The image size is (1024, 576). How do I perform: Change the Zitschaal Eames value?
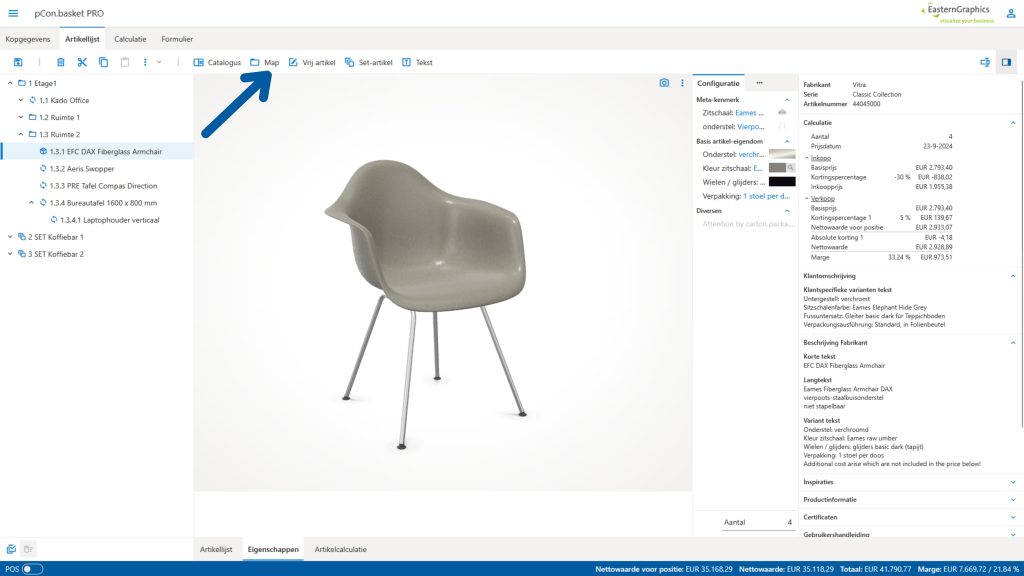pos(749,113)
